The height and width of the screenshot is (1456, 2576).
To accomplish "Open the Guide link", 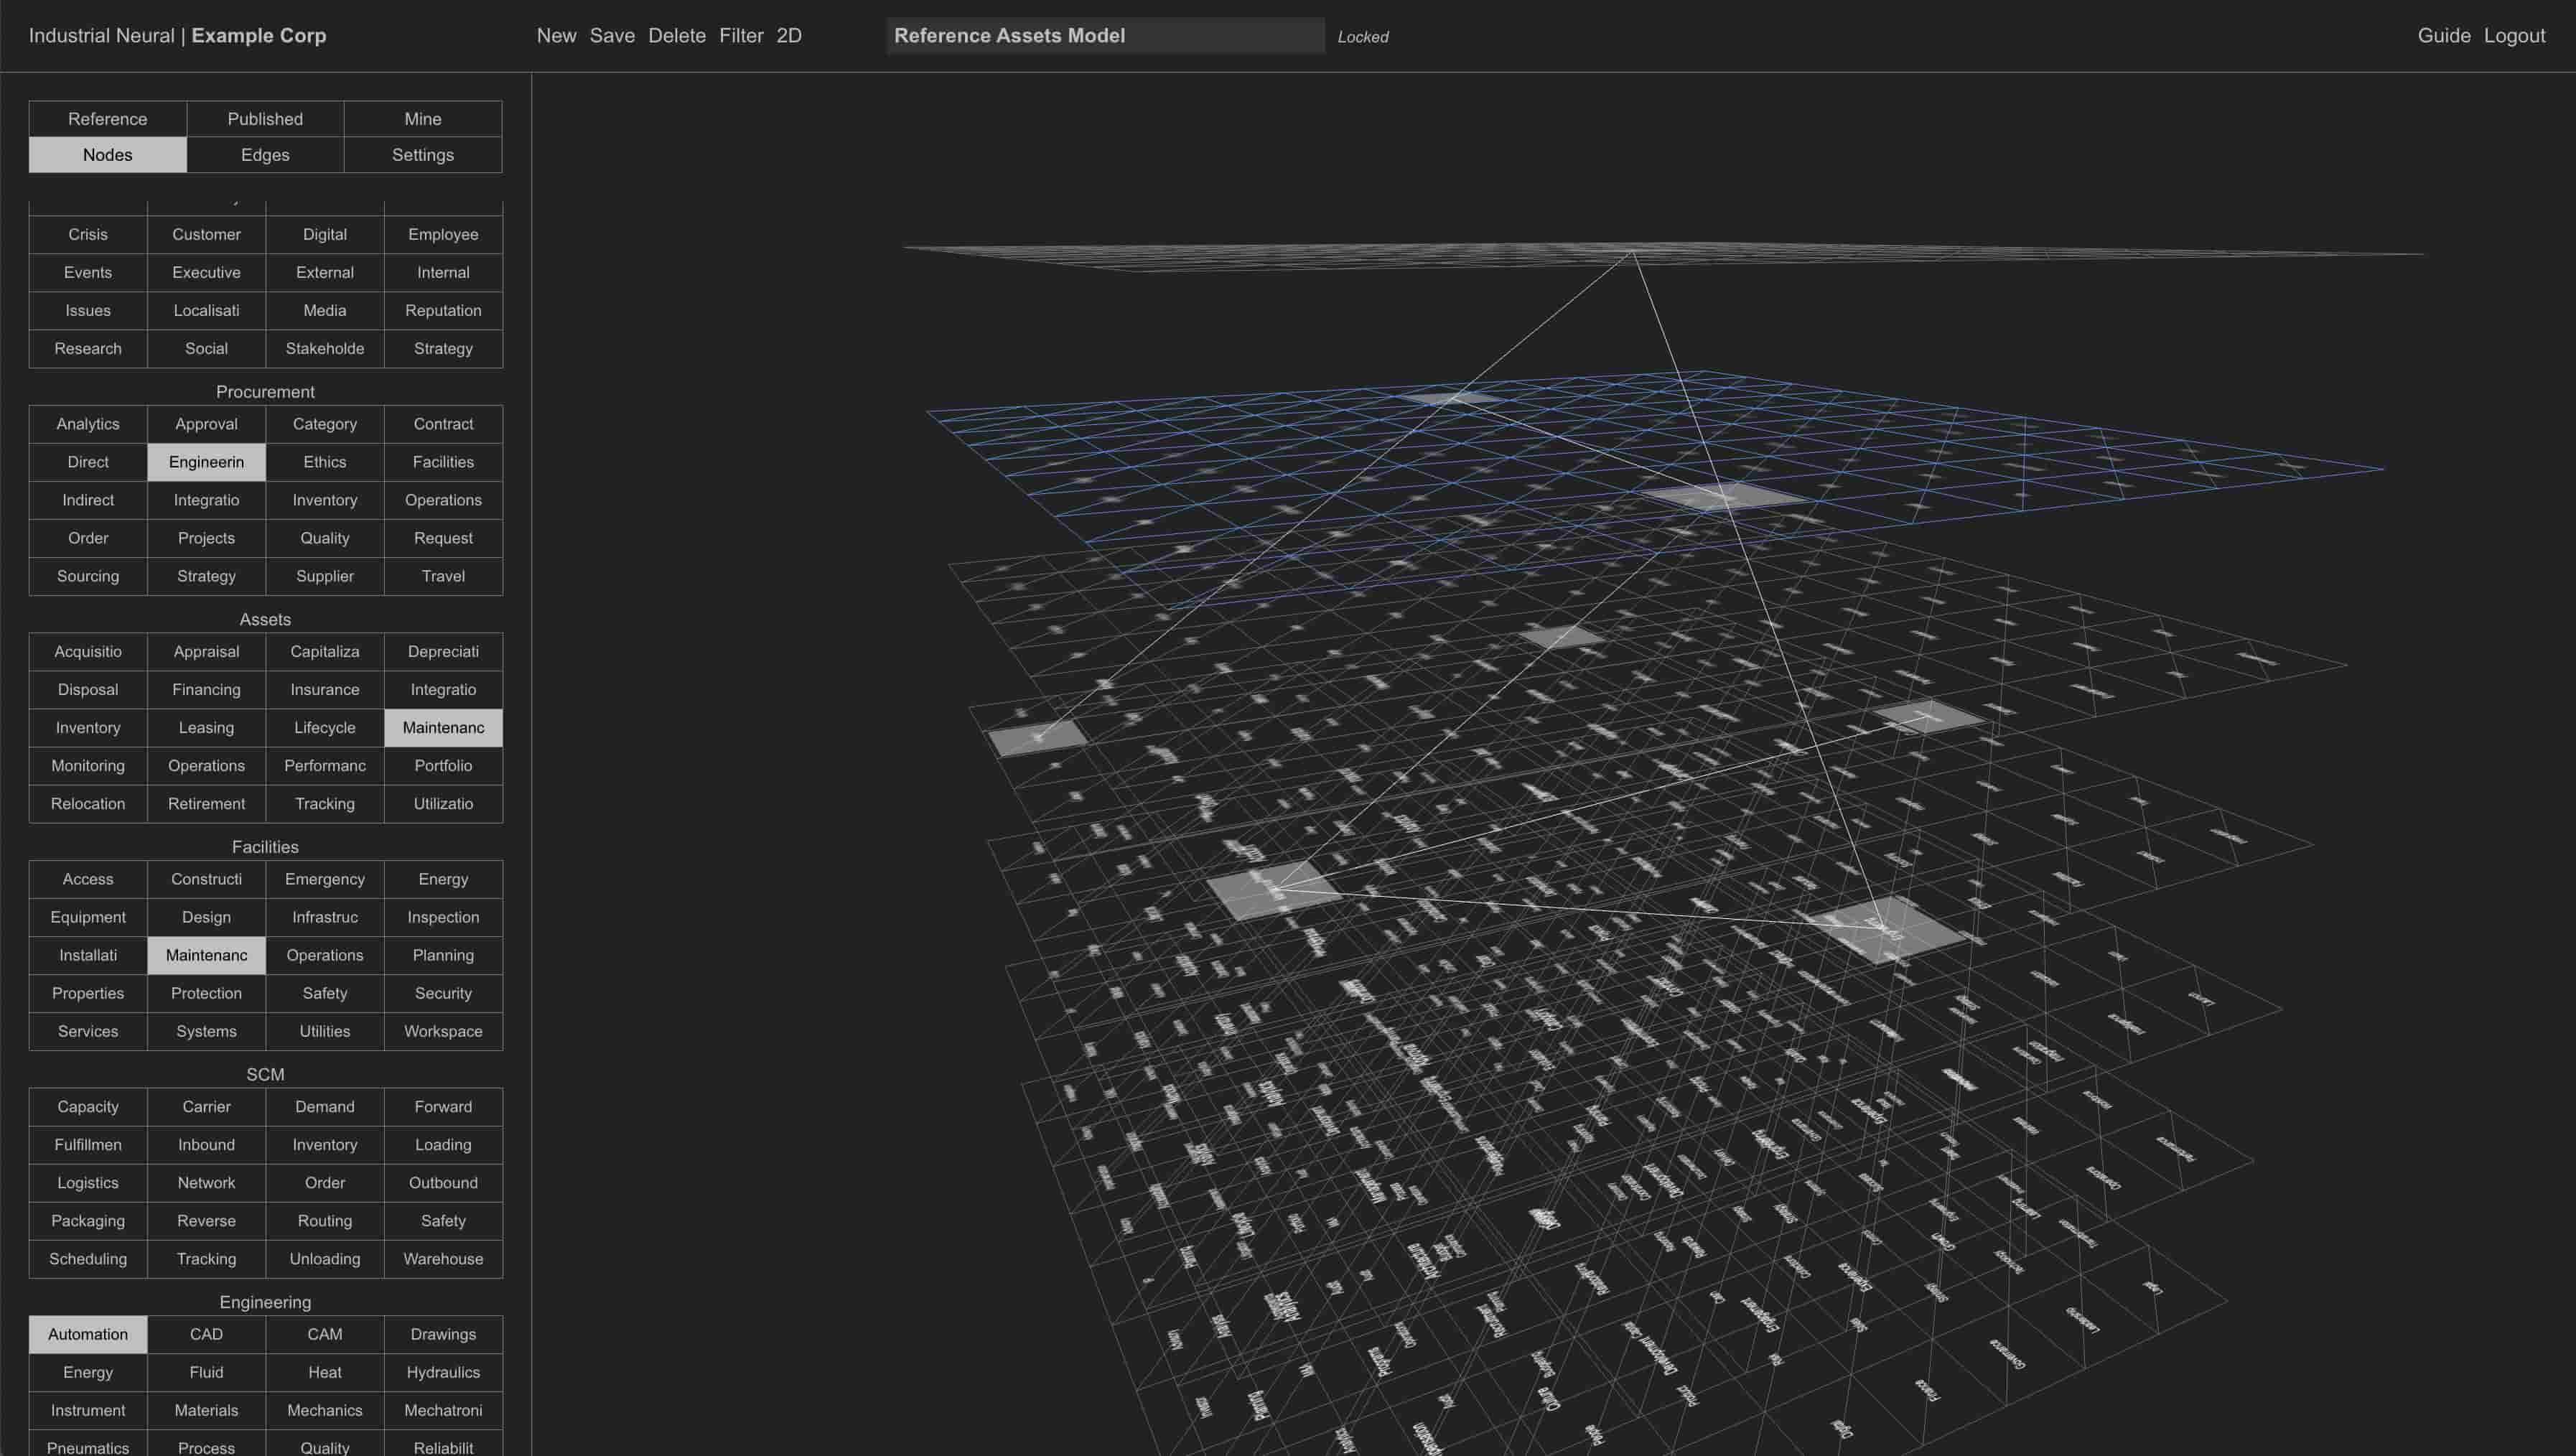I will 2444,36.
